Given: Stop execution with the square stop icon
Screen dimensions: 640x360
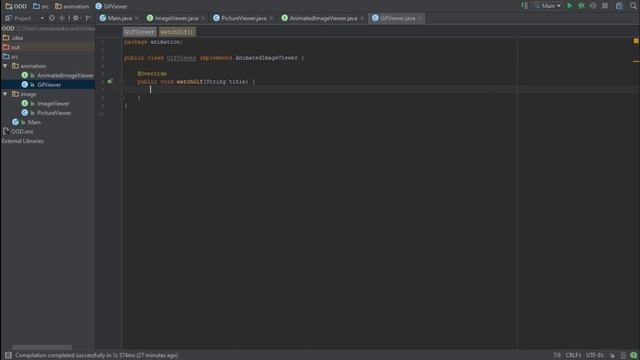Looking at the screenshot, I should coord(605,6).
